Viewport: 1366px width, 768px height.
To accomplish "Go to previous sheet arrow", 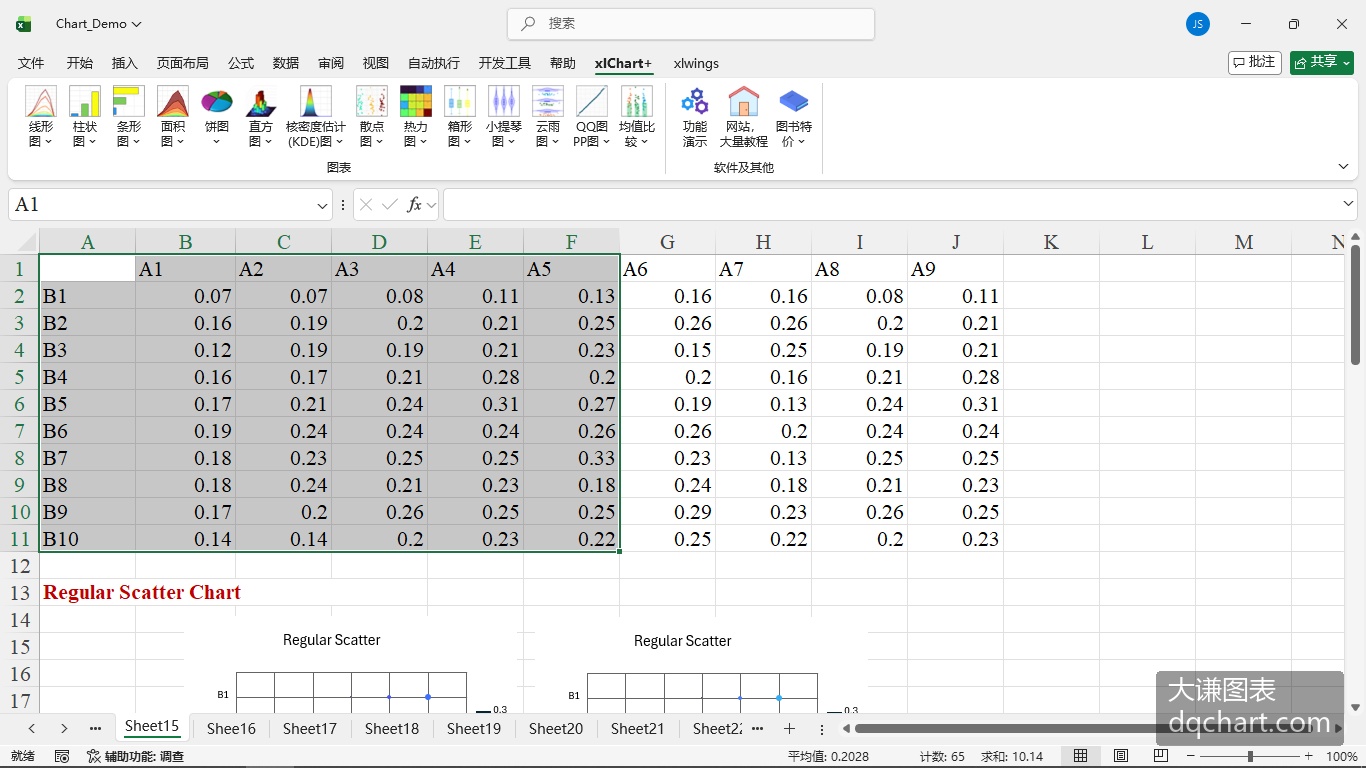I will tap(32, 729).
